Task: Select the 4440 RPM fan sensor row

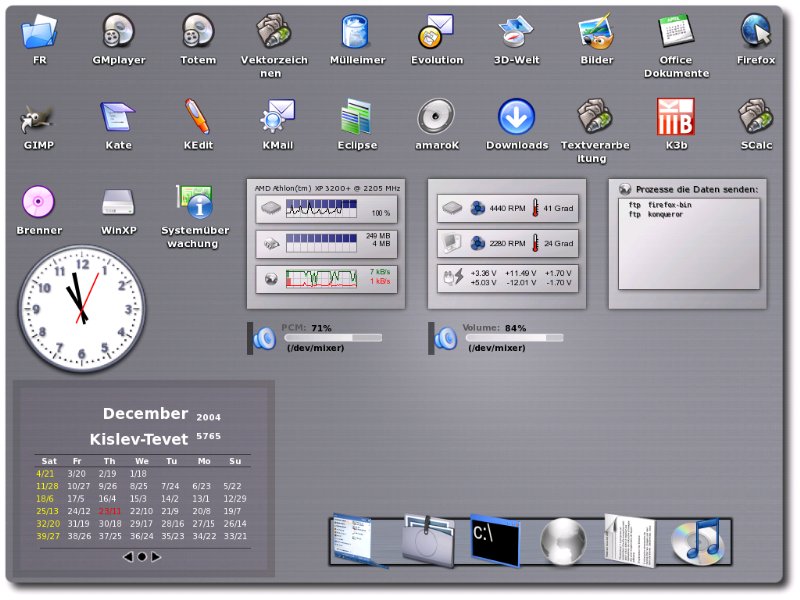Action: (x=508, y=208)
